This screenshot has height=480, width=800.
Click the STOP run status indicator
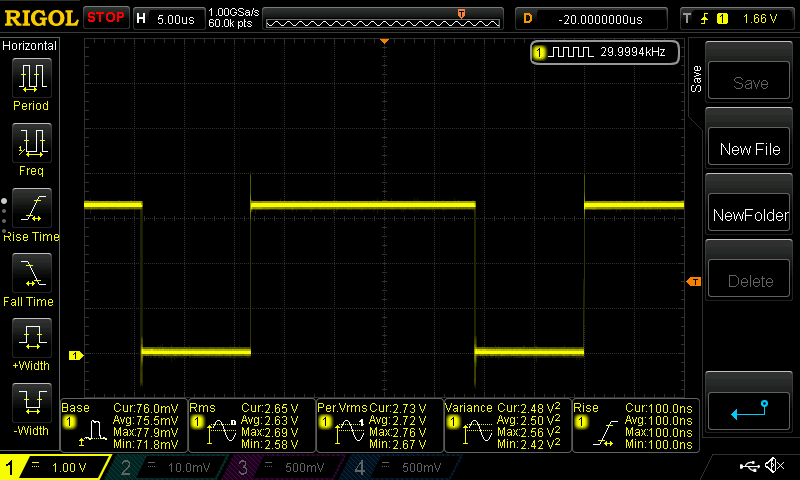tap(106, 17)
